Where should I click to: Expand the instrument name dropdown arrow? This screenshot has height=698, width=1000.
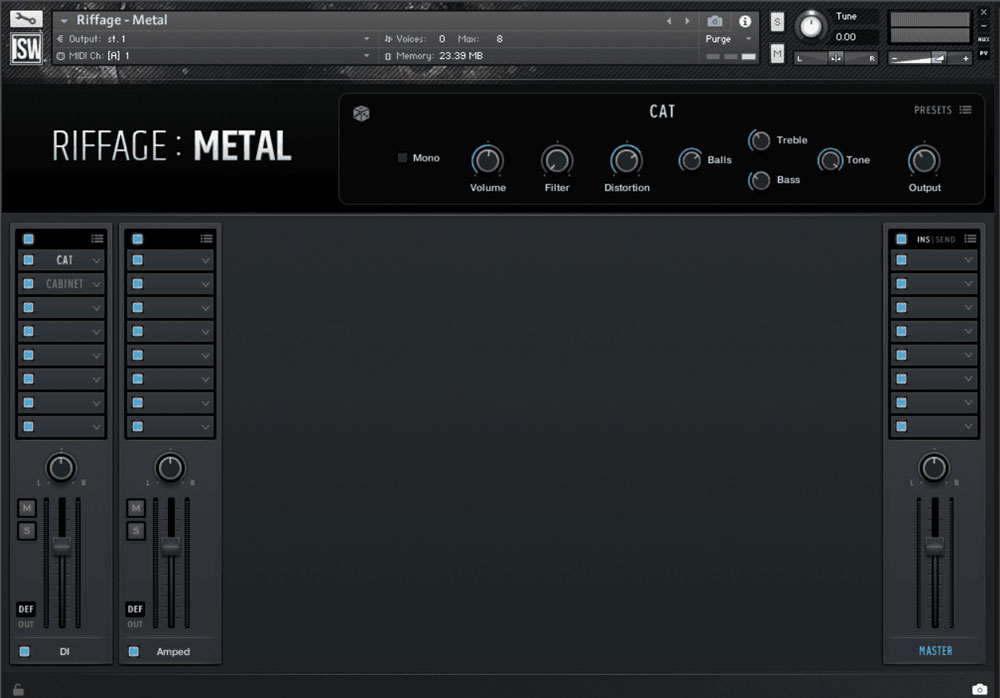point(64,21)
